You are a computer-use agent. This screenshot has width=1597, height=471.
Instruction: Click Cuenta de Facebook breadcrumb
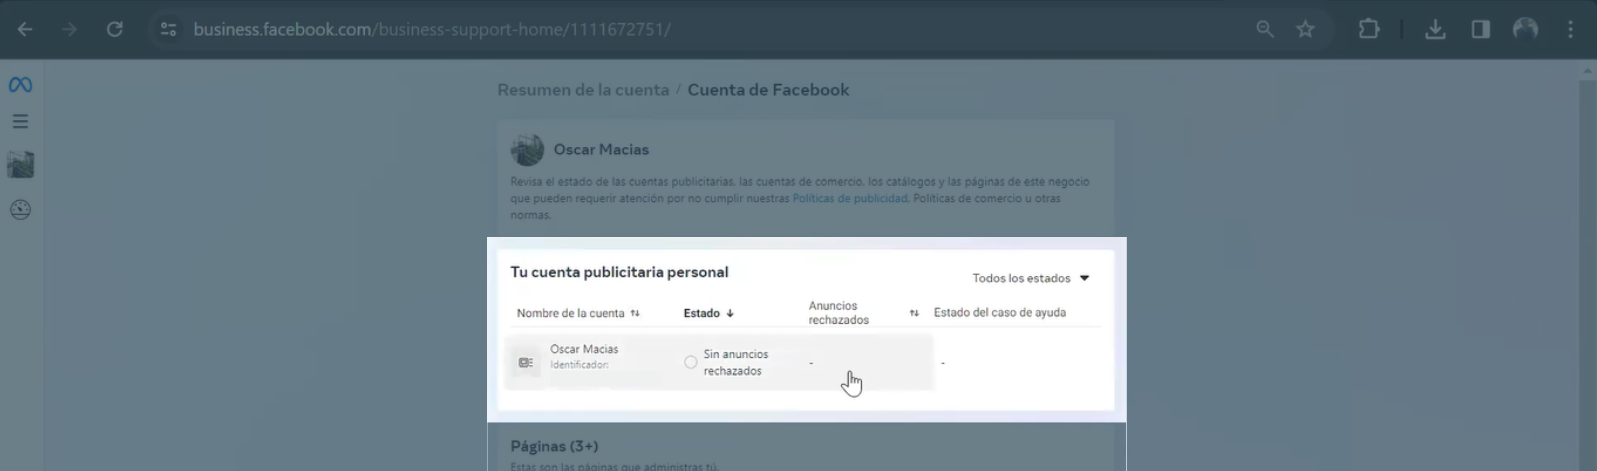click(768, 89)
